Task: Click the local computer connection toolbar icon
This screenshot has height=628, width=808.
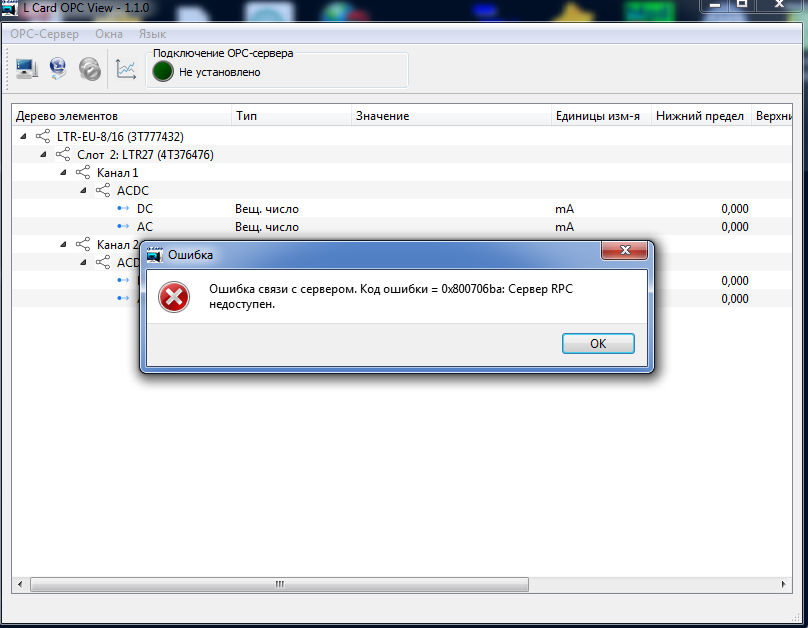Action: (27, 69)
